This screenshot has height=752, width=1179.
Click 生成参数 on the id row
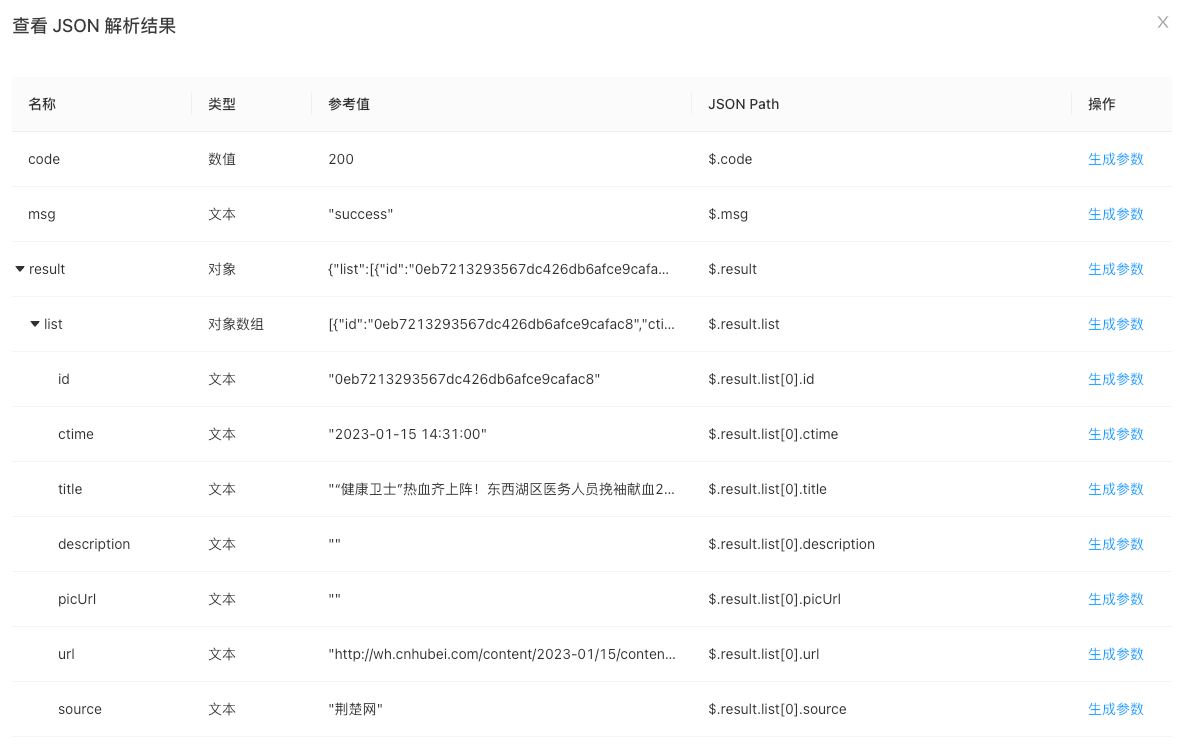click(1115, 379)
